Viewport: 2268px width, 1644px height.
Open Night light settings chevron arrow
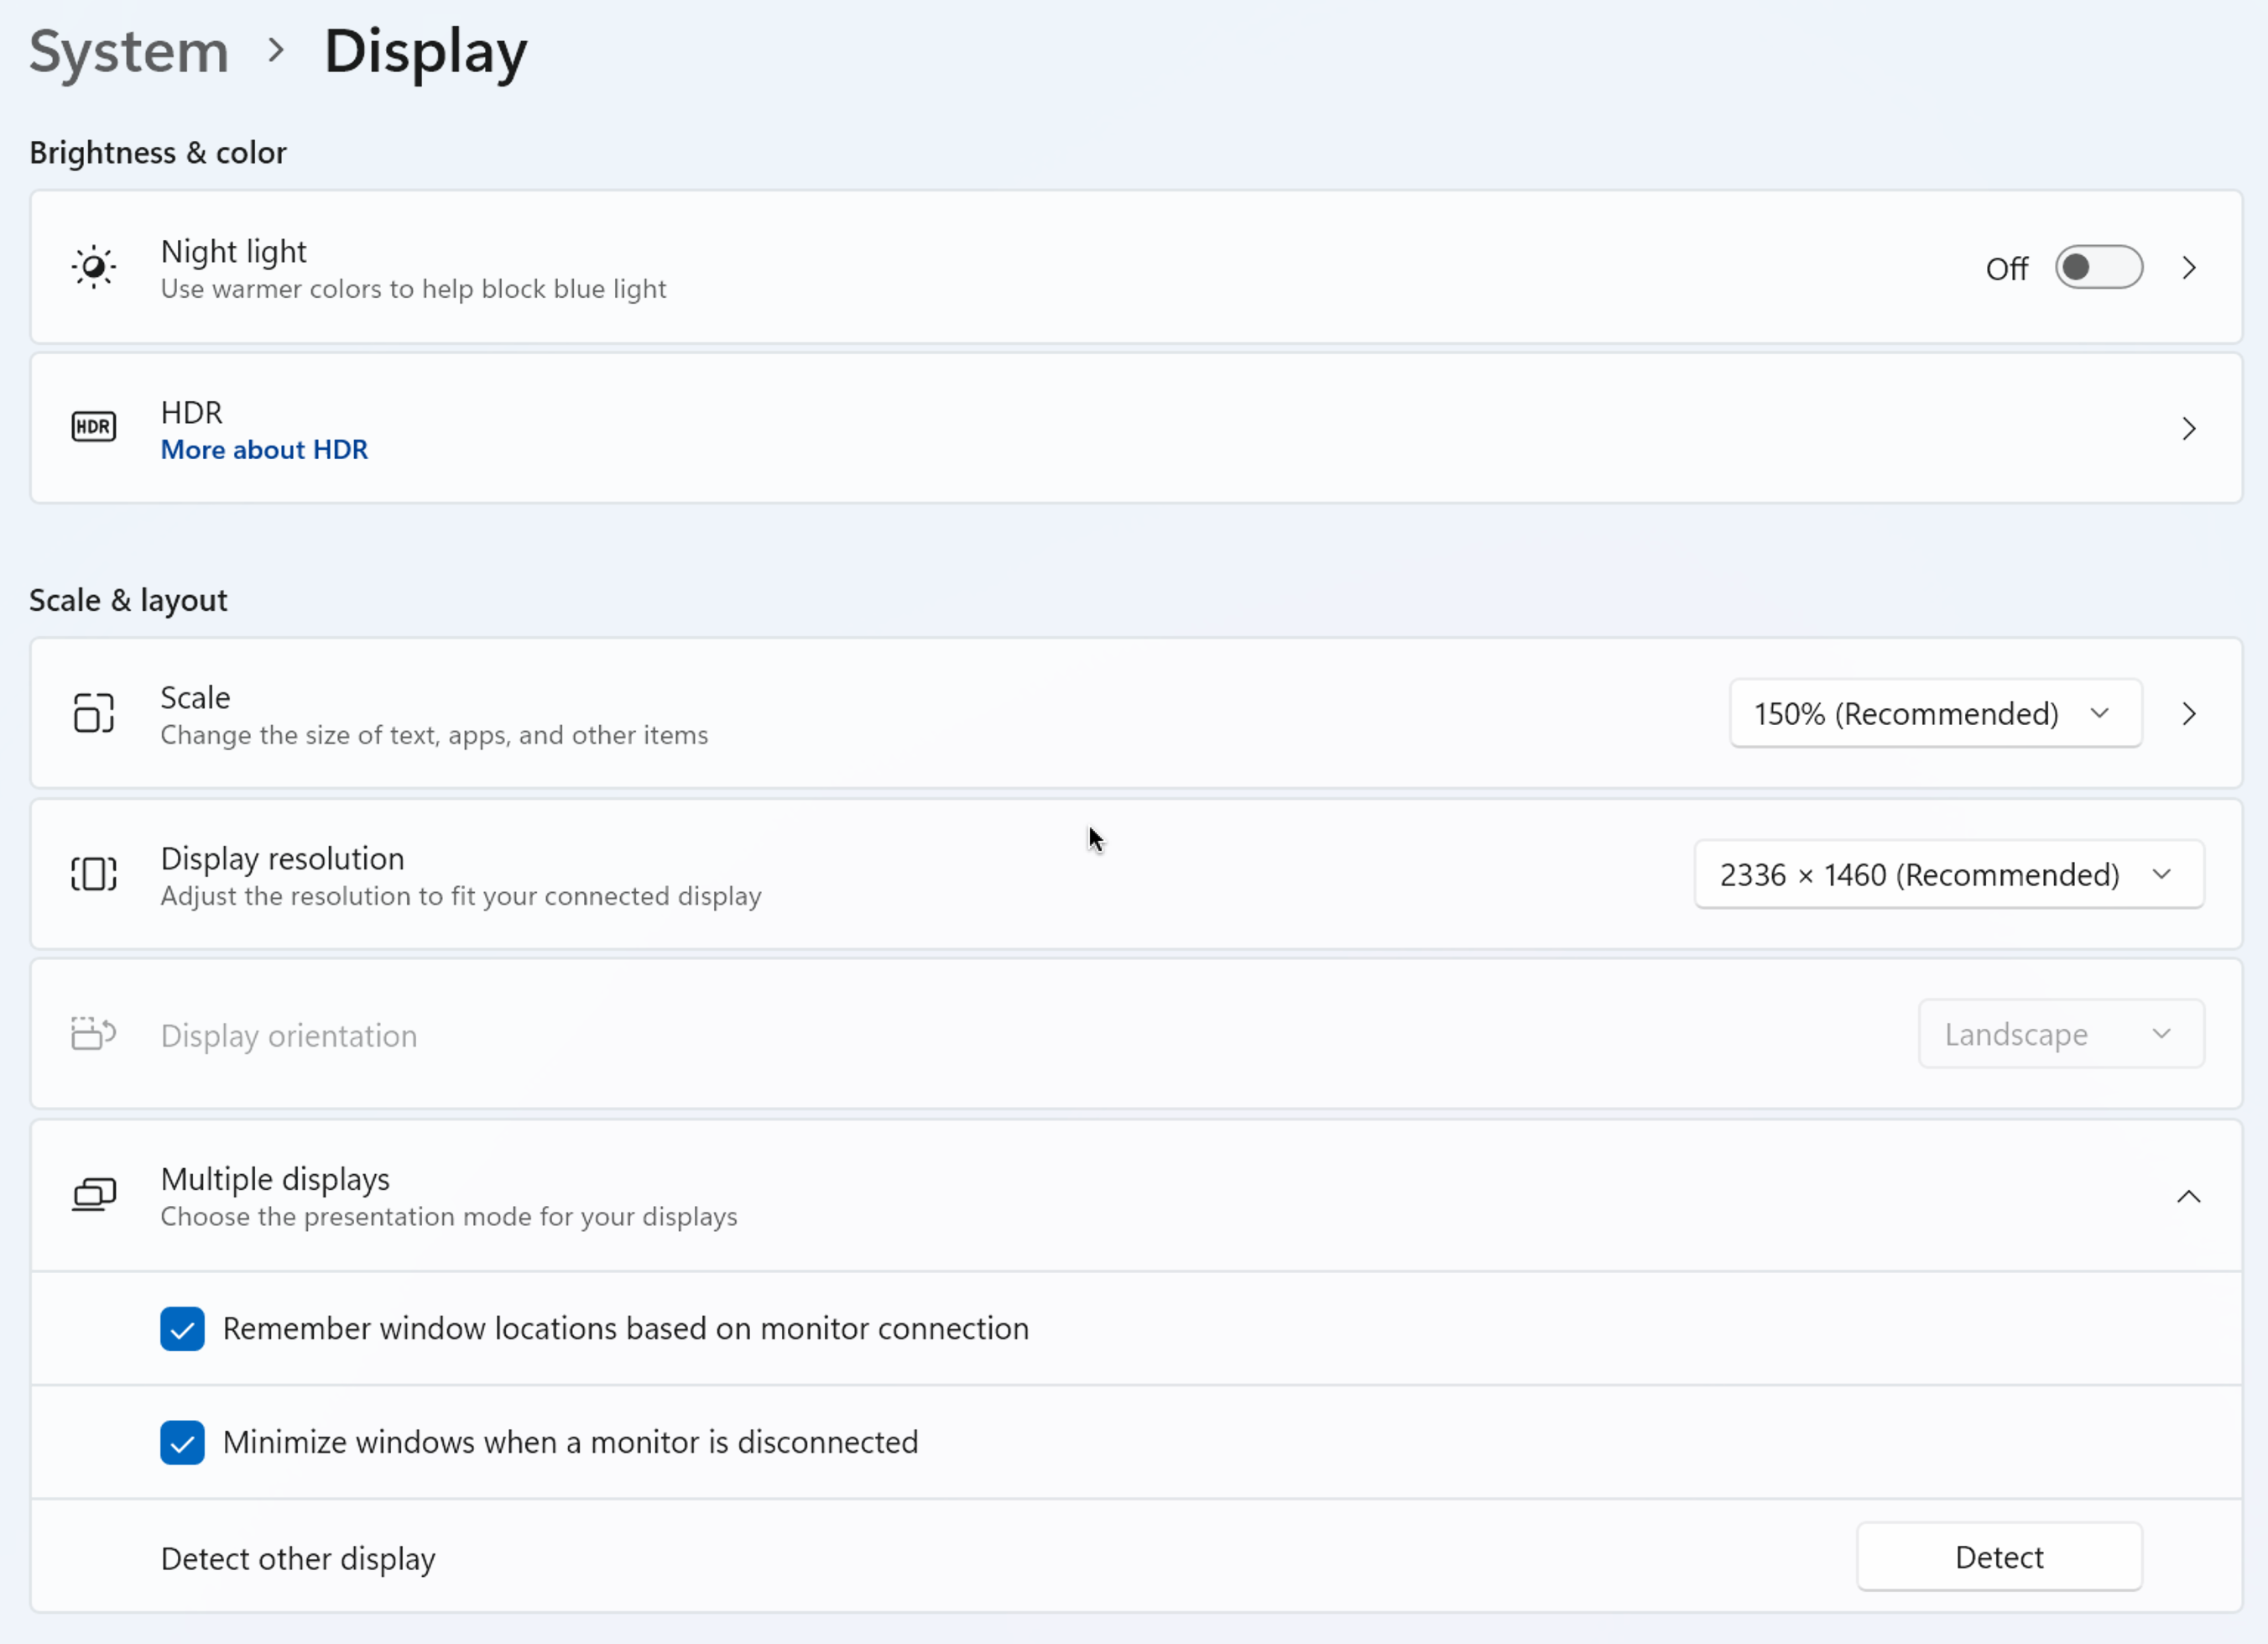2188,268
